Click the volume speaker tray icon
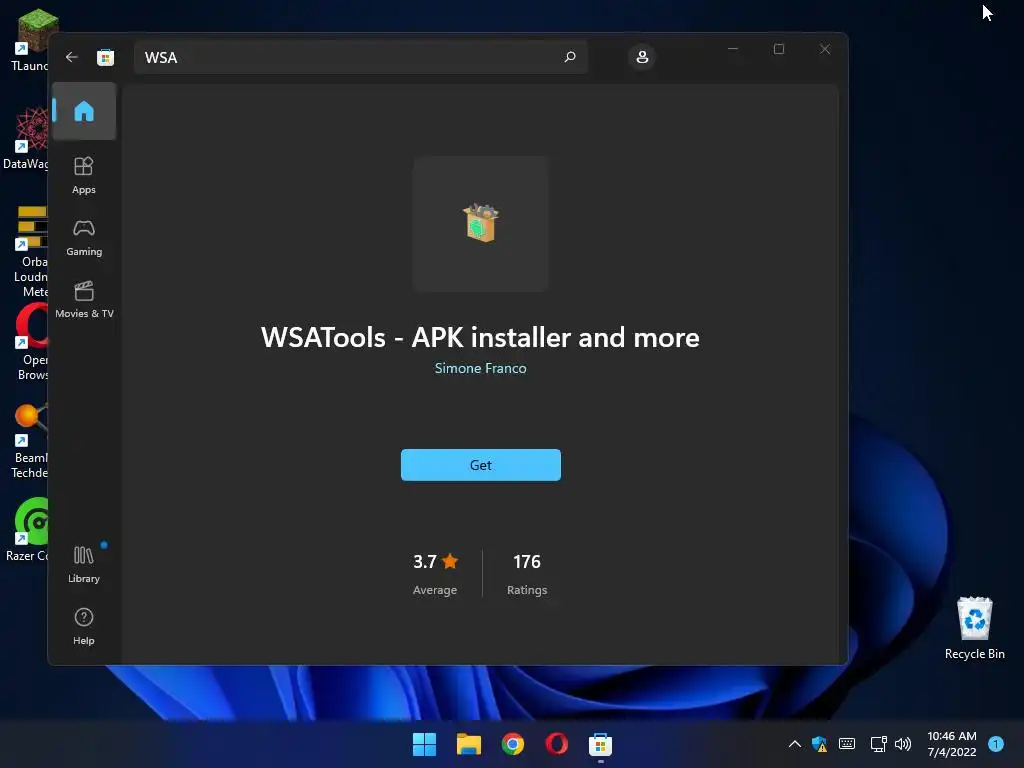The width and height of the screenshot is (1024, 768). click(x=903, y=744)
